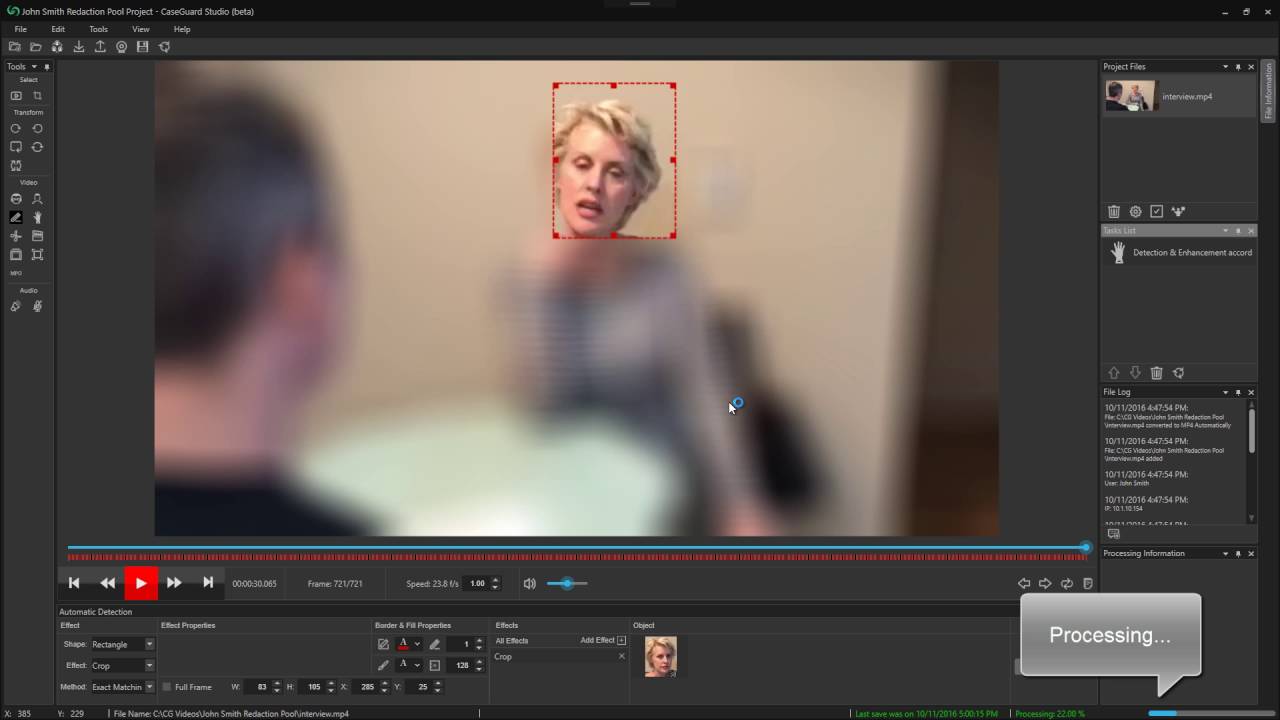The width and height of the screenshot is (1280, 720).
Task: Select the interview.mp4 thumbnail in Project Files
Action: click(1130, 96)
